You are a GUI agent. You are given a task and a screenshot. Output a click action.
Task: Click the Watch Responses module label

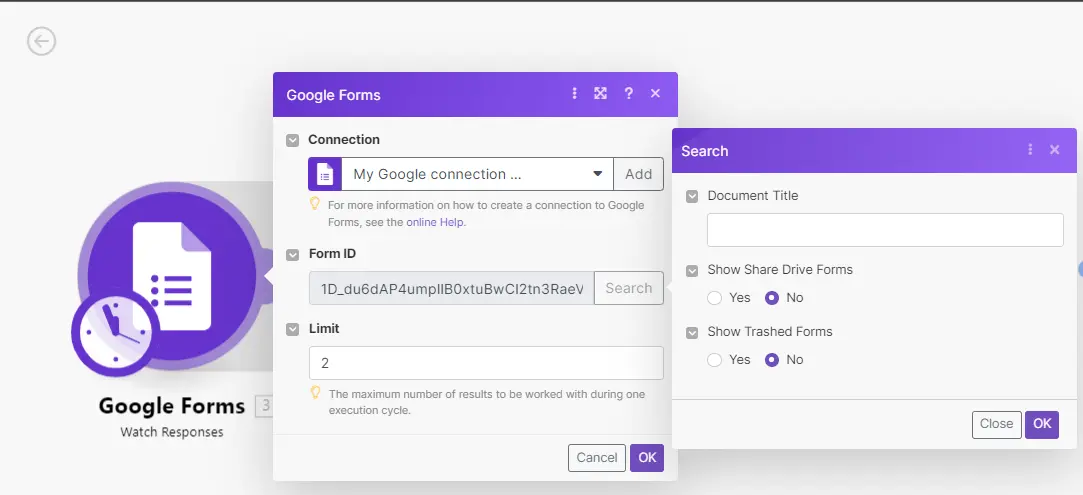click(172, 432)
